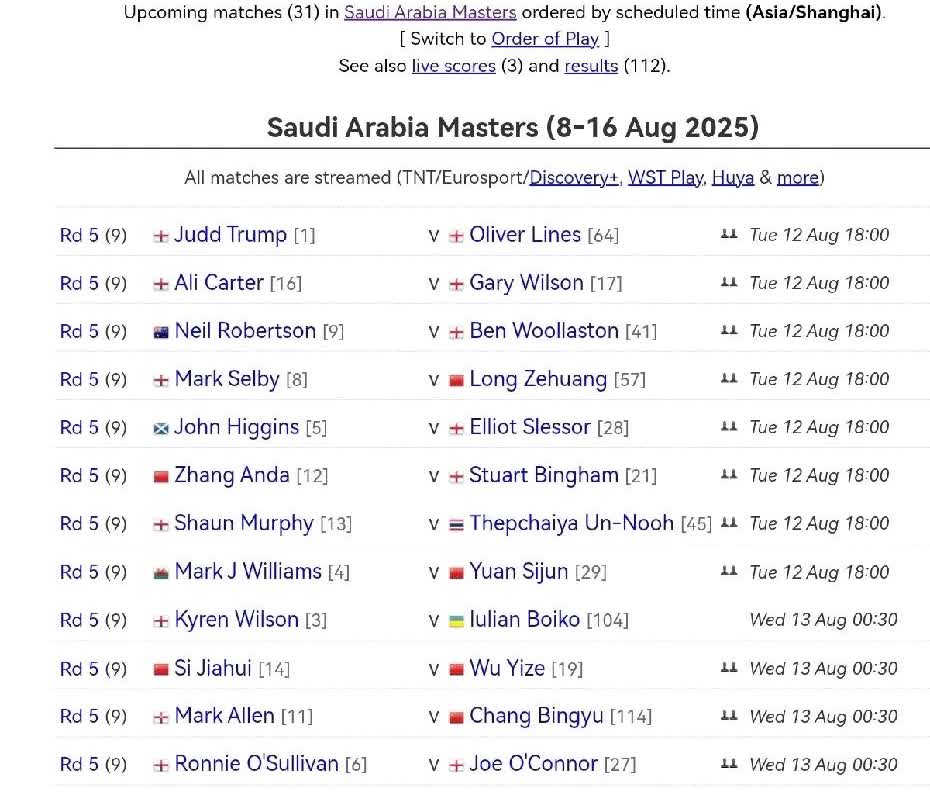Click head-to-head icon beside Ronnie O'Sullivan match
The image size is (930, 800).
[x=728, y=764]
